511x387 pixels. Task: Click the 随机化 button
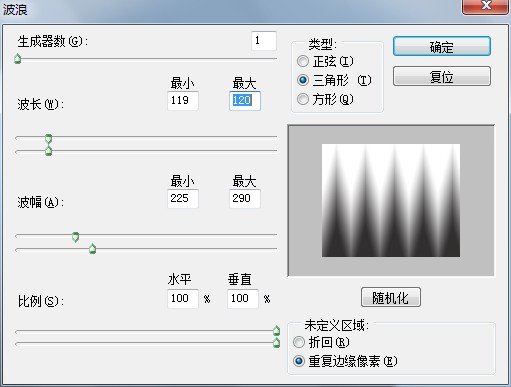[x=391, y=297]
